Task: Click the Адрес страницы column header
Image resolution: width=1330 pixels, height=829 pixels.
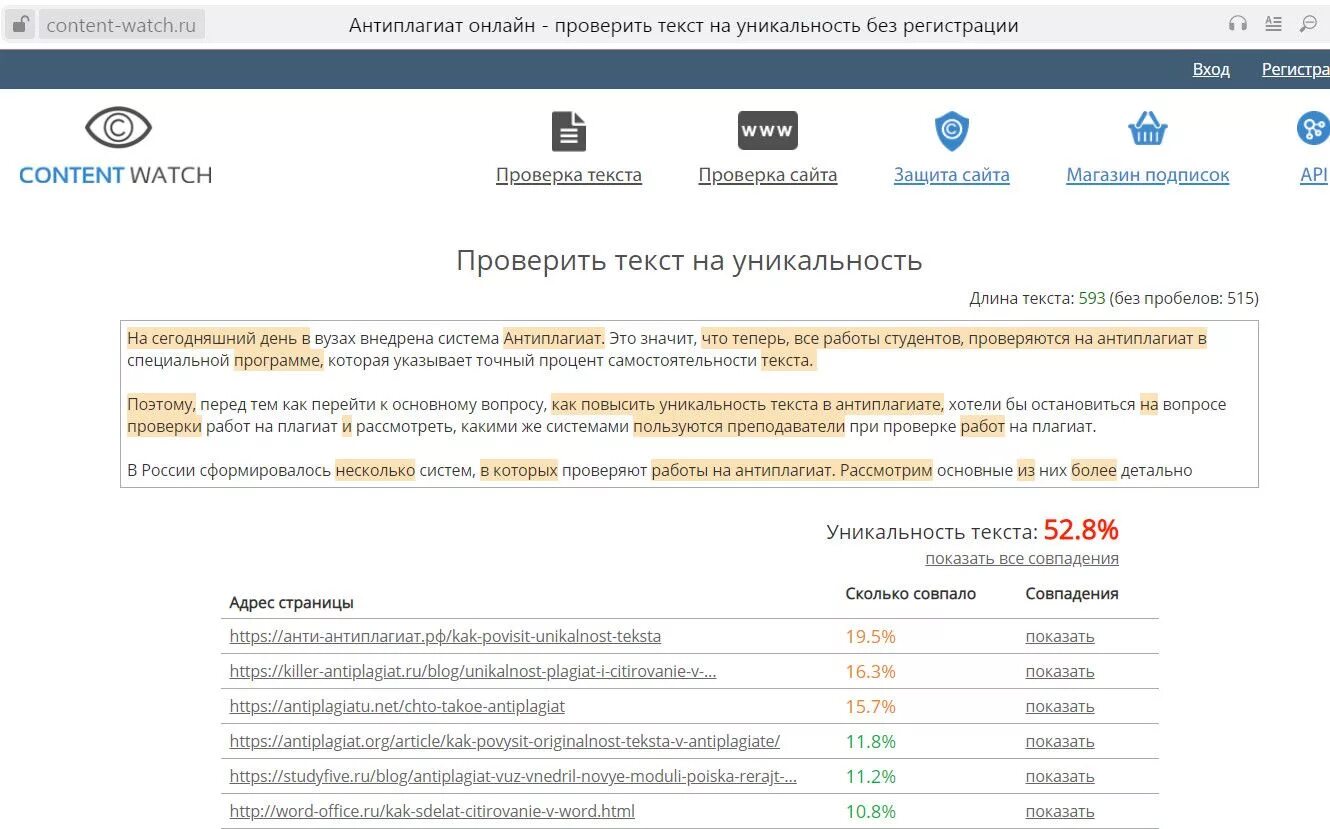Action: coord(291,602)
